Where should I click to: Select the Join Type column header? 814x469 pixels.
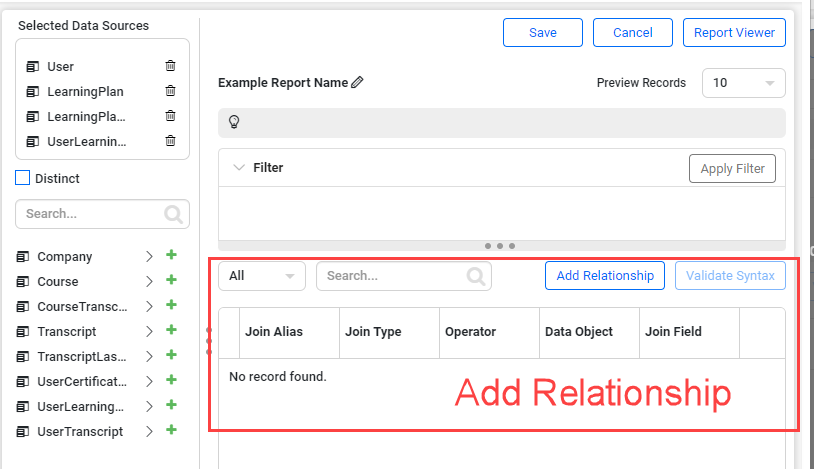click(373, 332)
